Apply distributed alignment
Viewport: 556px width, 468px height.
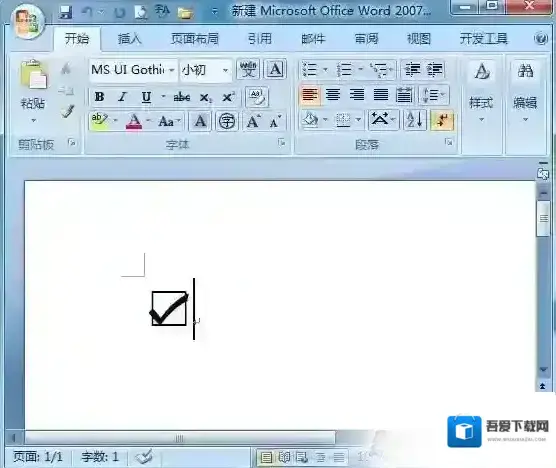404,95
